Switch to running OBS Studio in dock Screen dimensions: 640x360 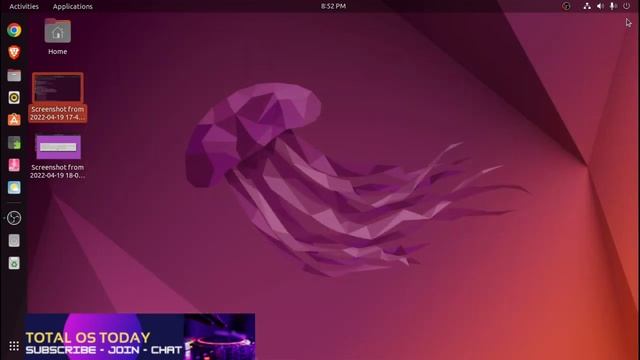(14, 218)
